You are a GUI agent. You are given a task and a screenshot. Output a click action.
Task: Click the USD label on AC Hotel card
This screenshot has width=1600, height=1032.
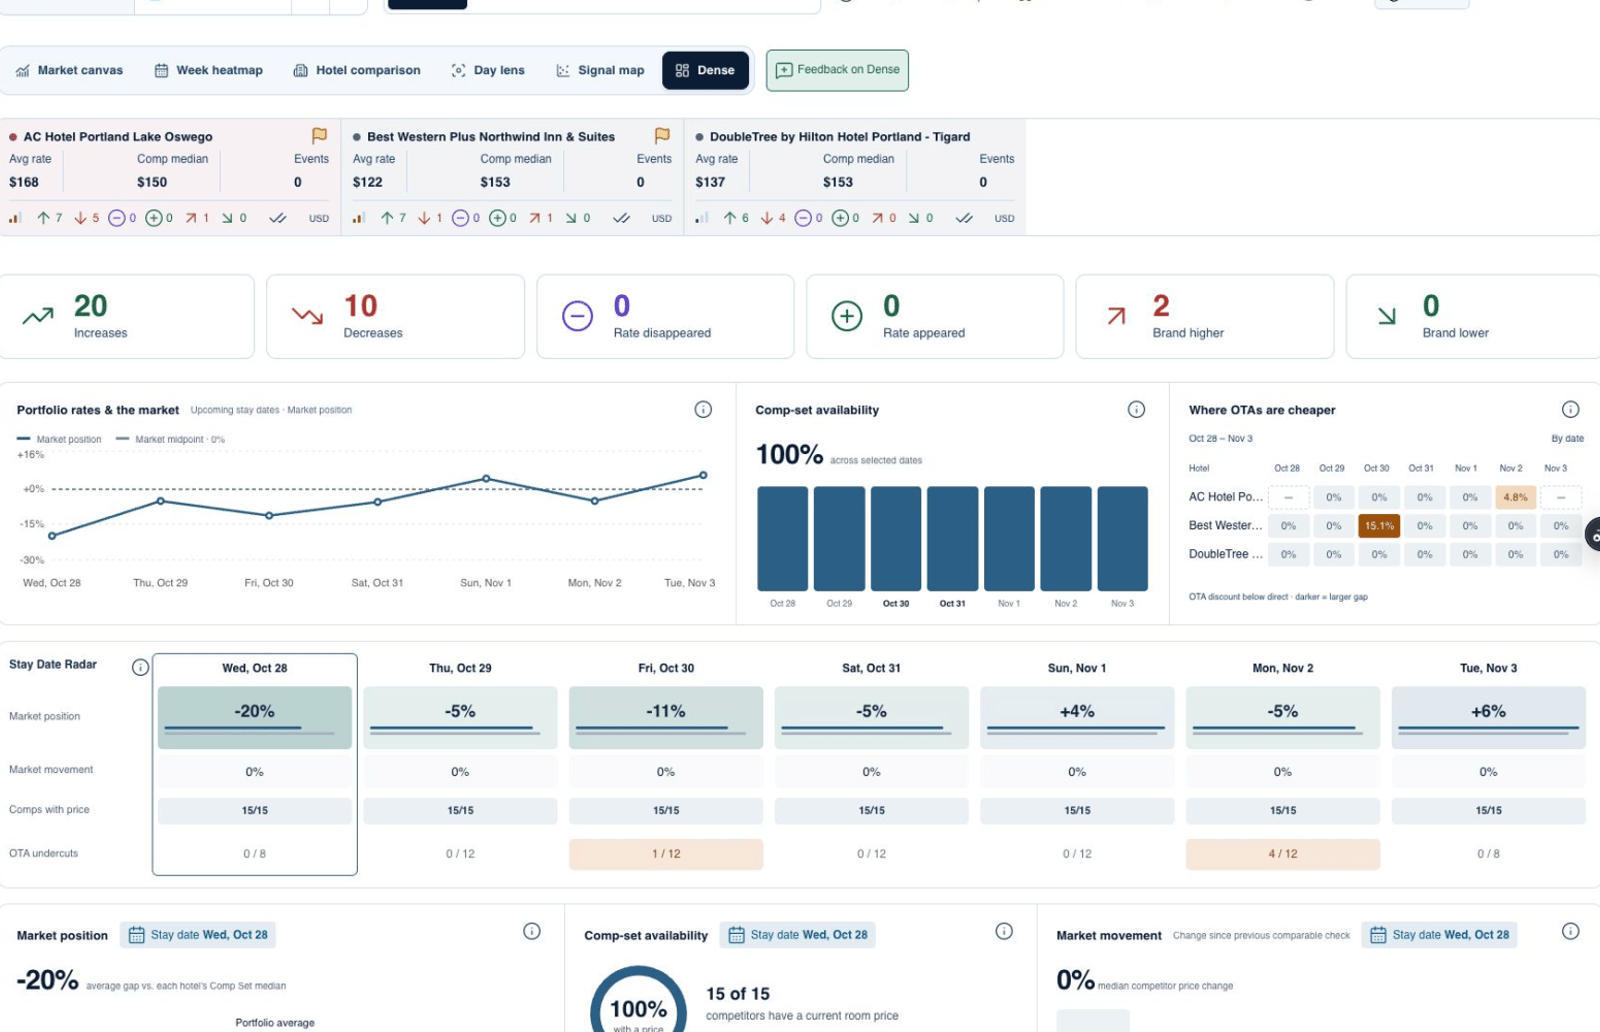point(319,218)
